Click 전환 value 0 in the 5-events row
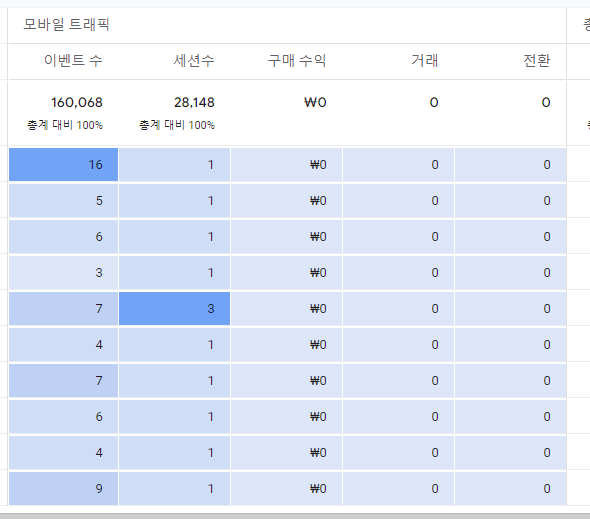Viewport: 590px width, 519px height. [511, 201]
